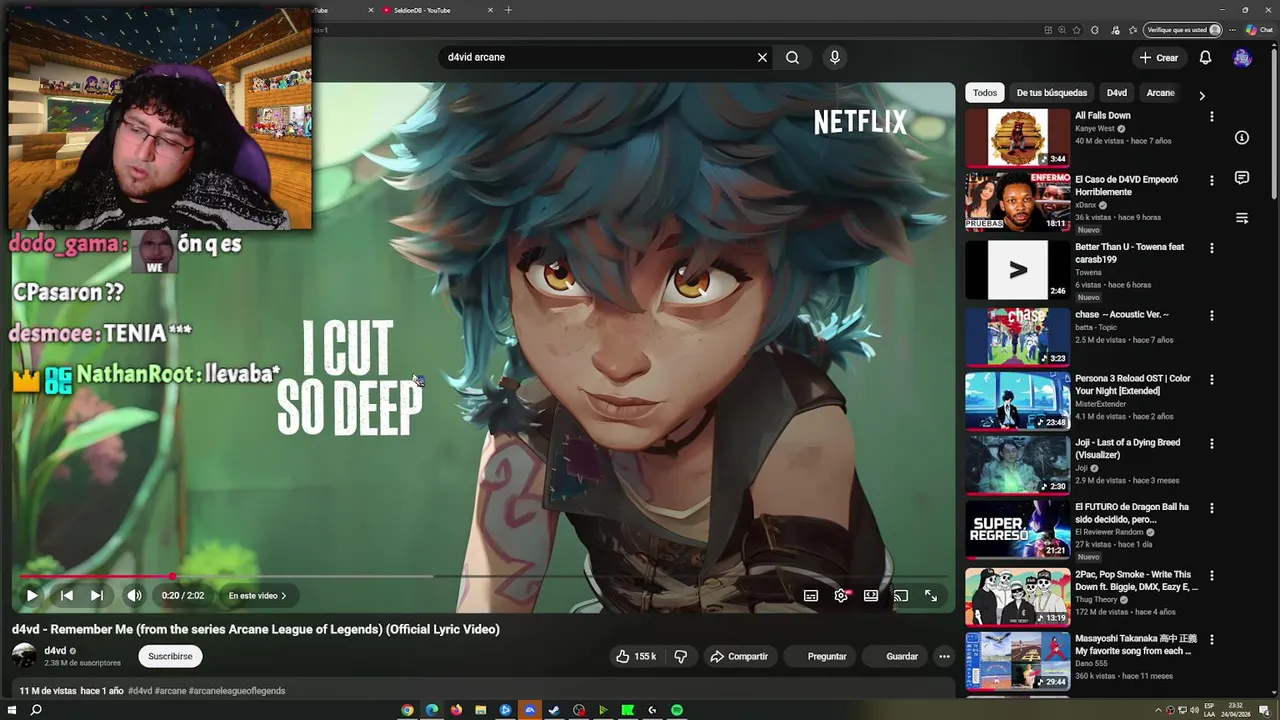
Task: Click 'Verifique que es usted' profile button
Action: 1184,30
